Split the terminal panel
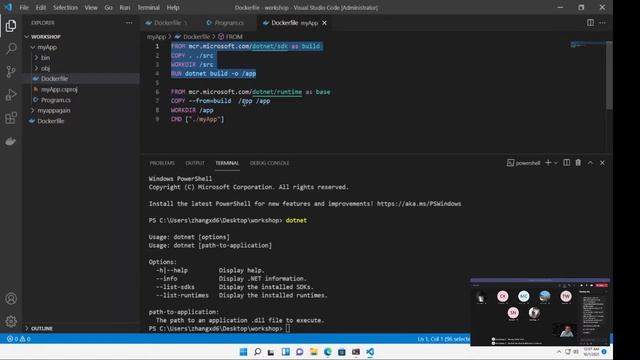Screen dimensions: 640x360 coord(567,162)
